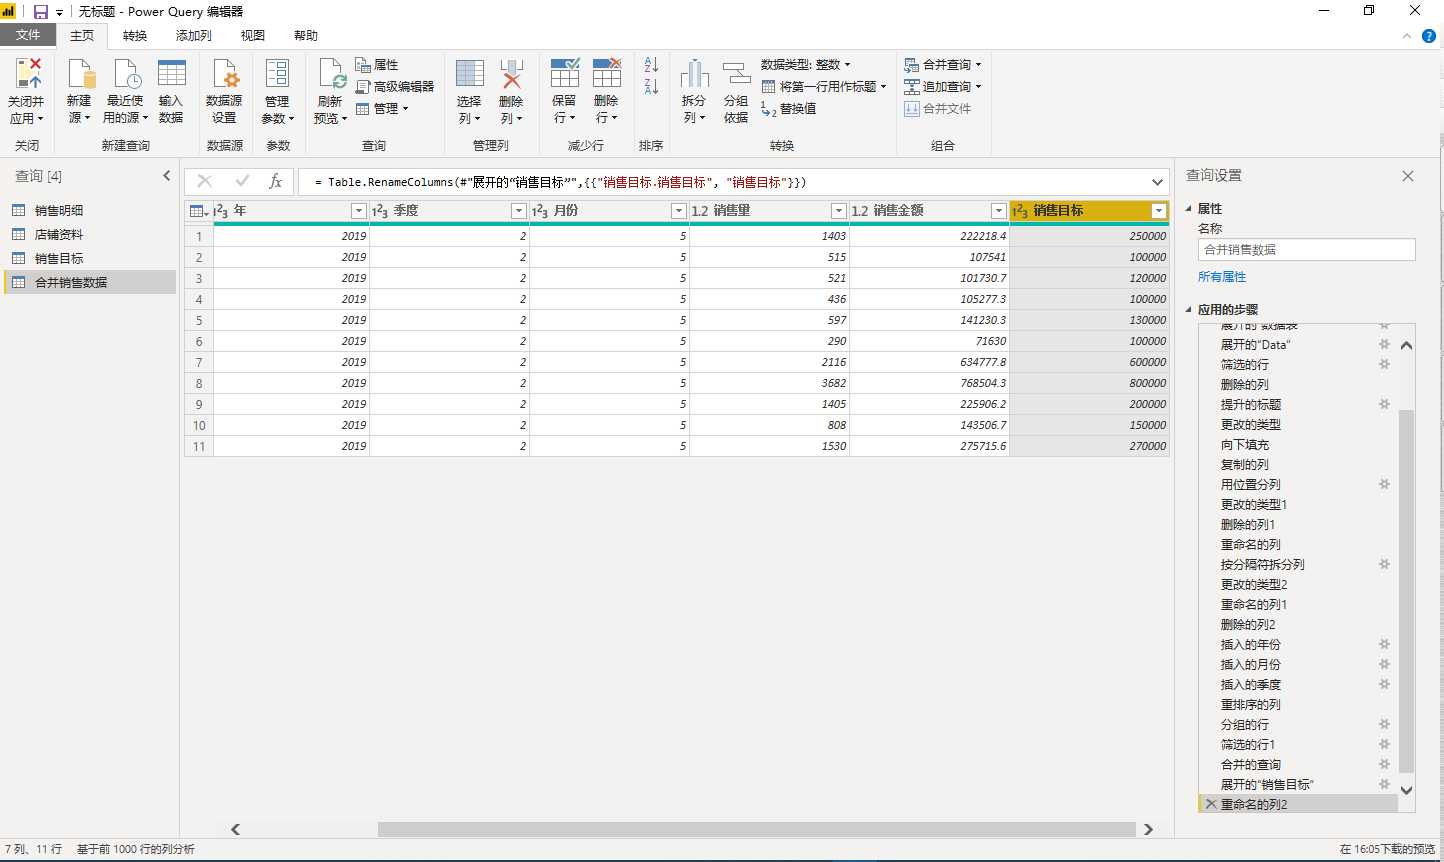Open filter dropdown for 销售金额 column
The height and width of the screenshot is (862, 1444).
pos(998,211)
